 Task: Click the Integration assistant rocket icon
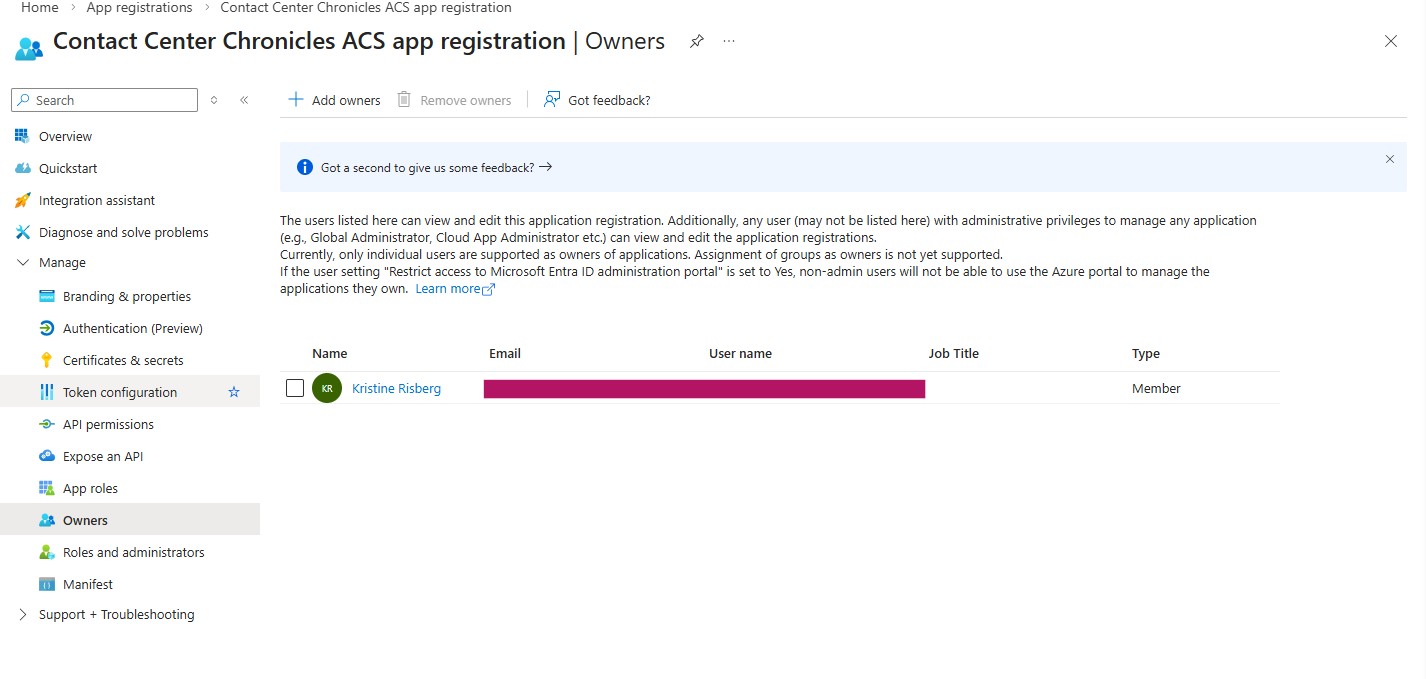click(23, 200)
